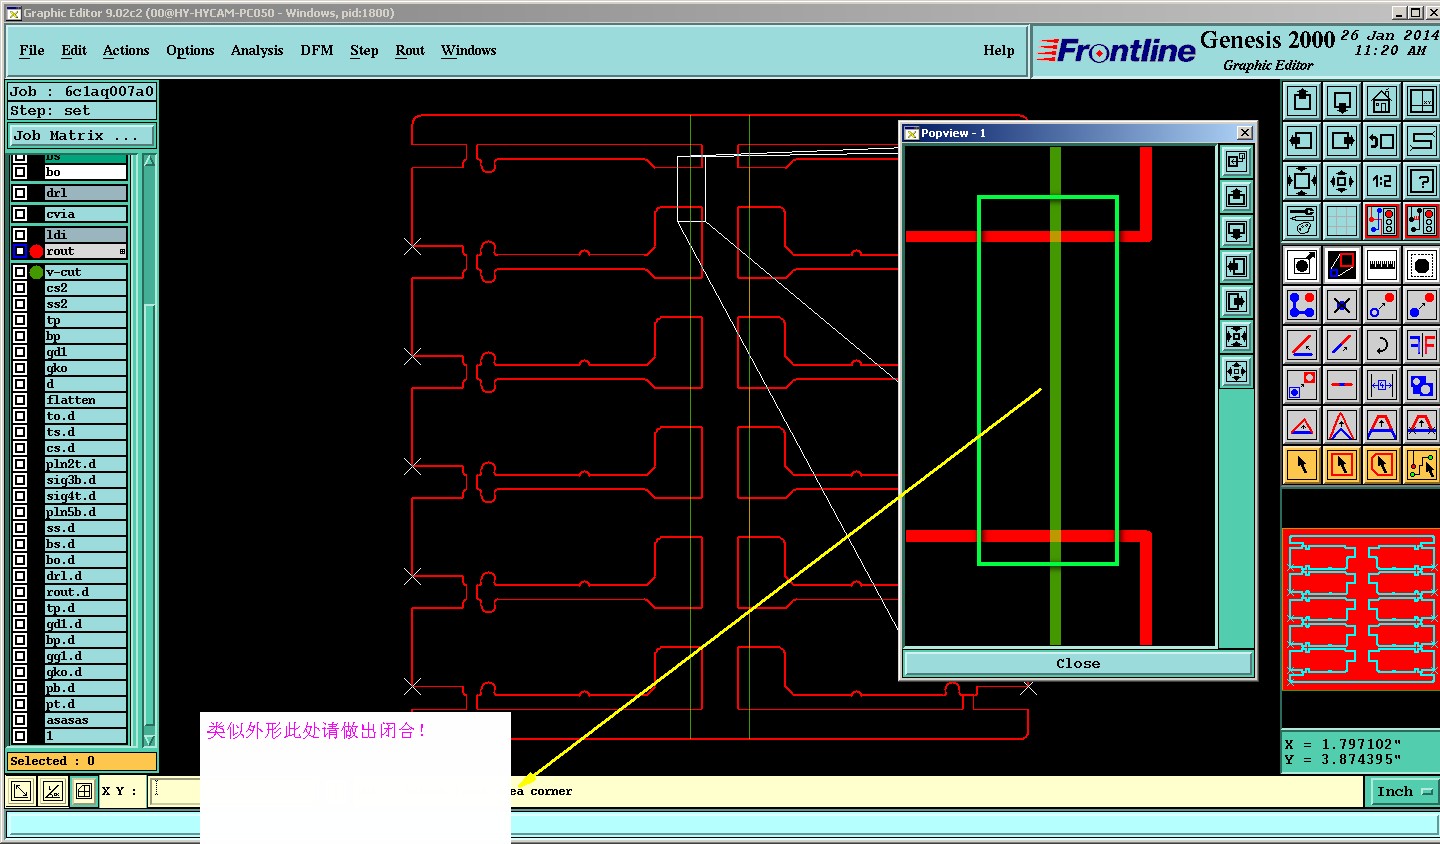Click the small marker on rout layer row
The width and height of the screenshot is (1440, 844).
point(122,252)
